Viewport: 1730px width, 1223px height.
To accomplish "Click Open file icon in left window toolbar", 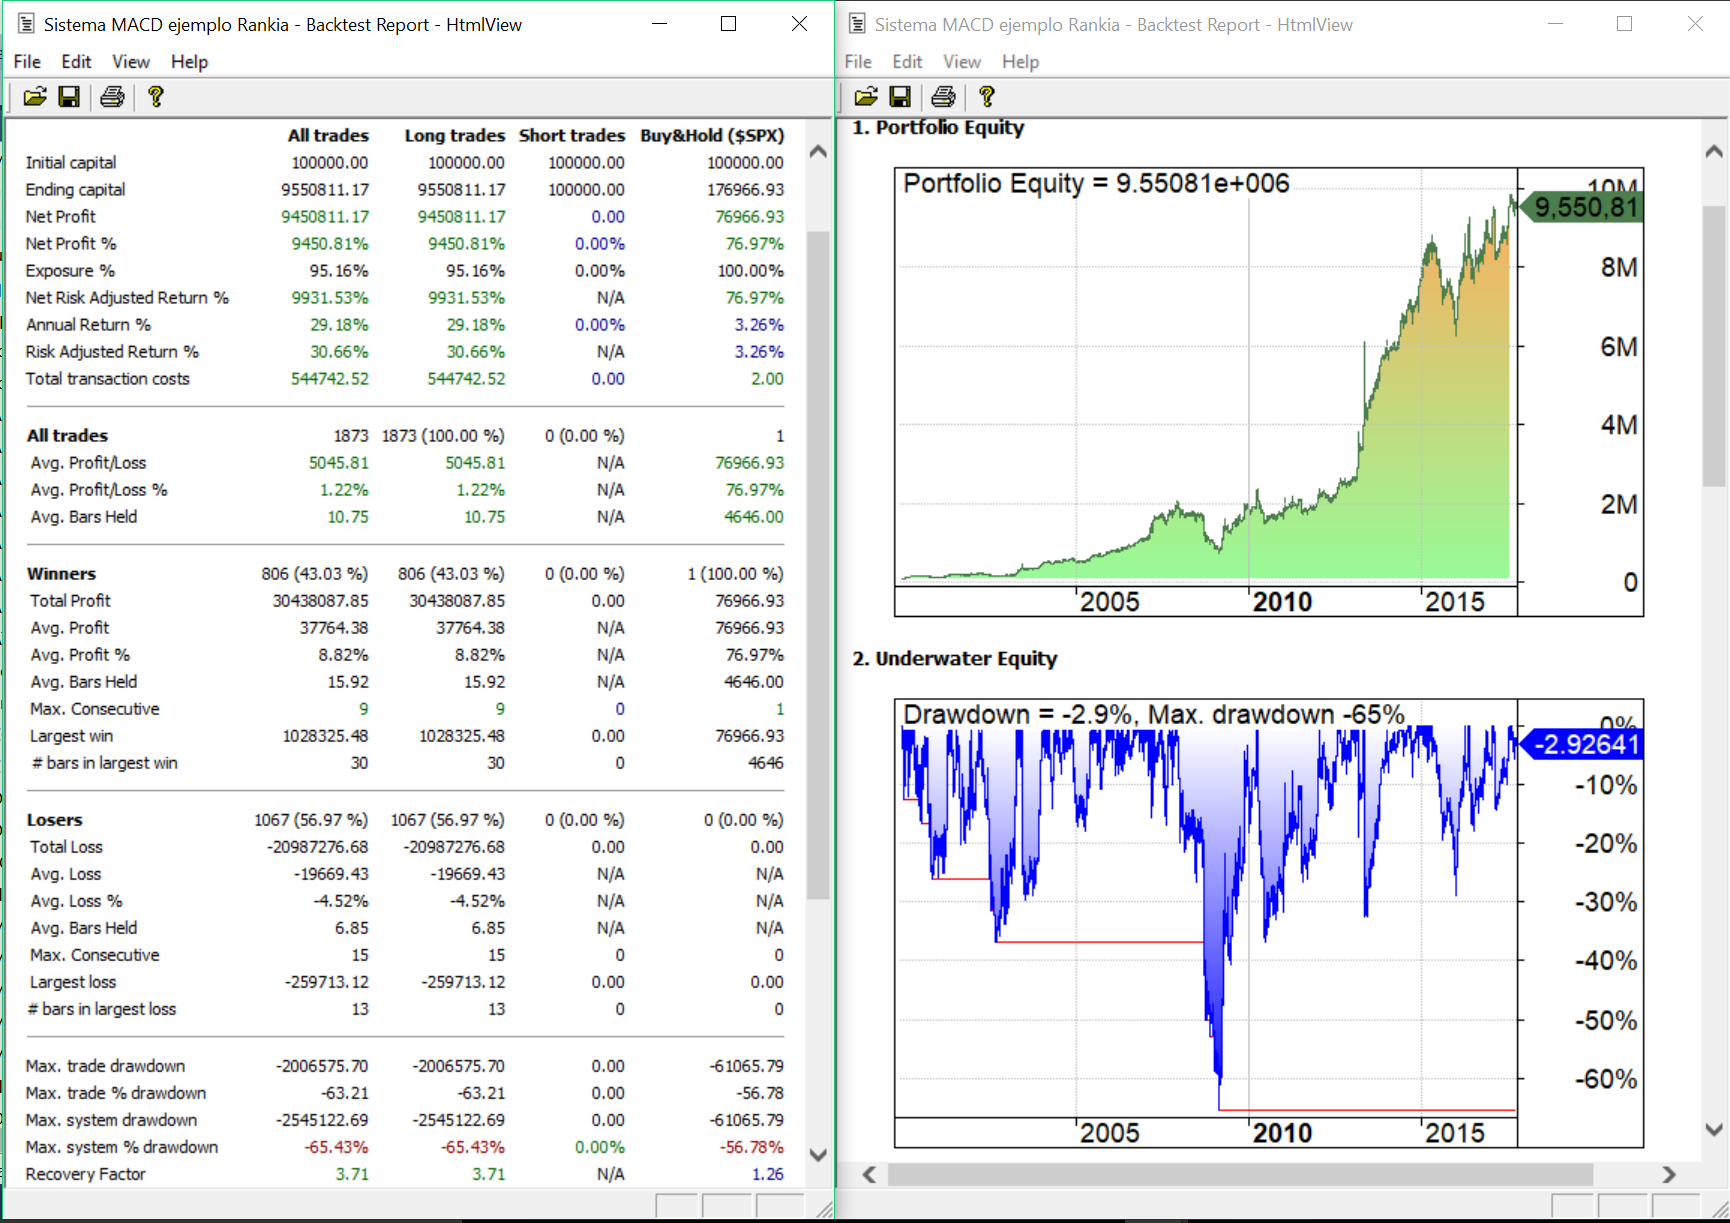I will (35, 97).
